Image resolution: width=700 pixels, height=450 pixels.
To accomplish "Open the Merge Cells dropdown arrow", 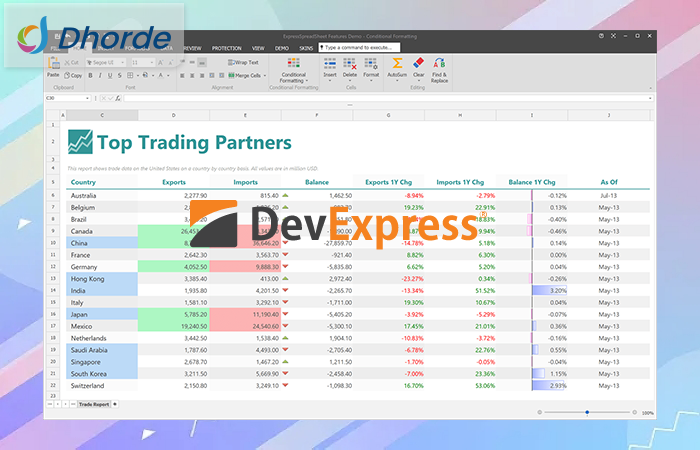I will click(265, 76).
